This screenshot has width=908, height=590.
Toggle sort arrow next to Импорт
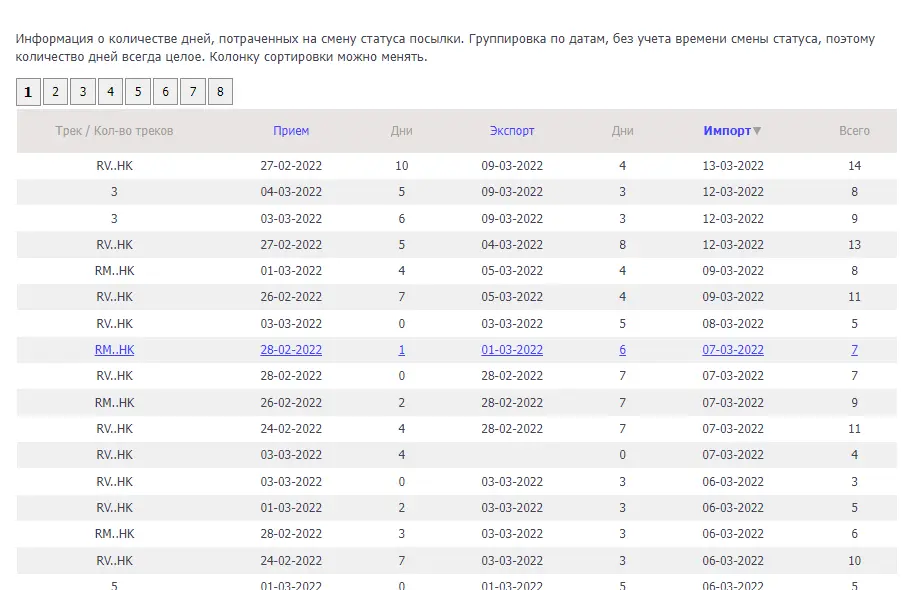[x=757, y=131]
